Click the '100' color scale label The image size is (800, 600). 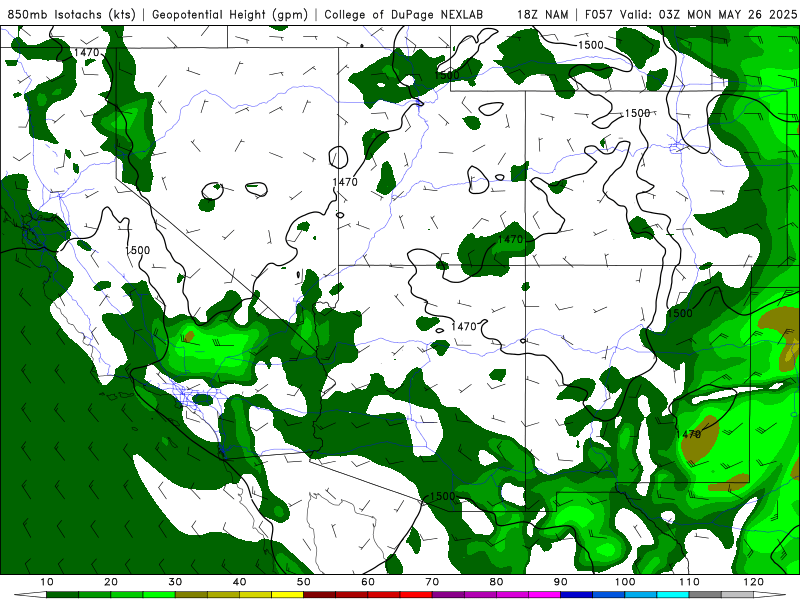point(625,582)
